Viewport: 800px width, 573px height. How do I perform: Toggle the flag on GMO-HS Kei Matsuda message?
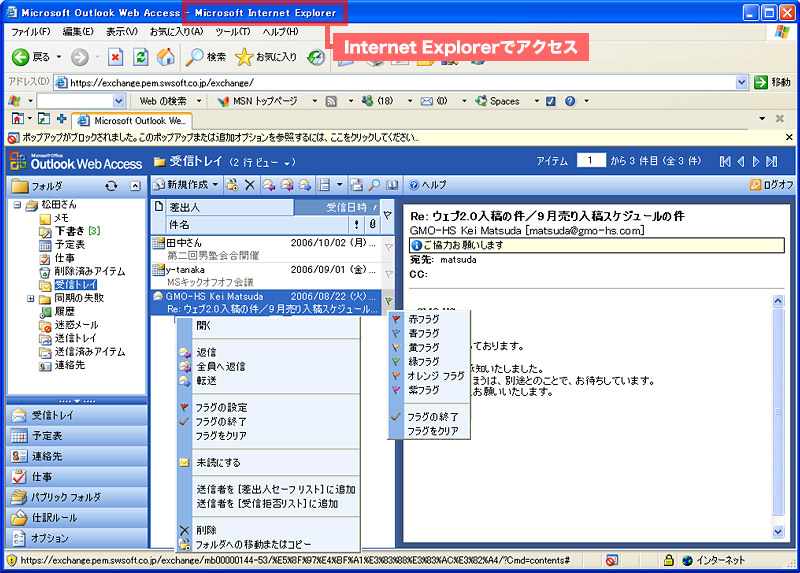coord(388,301)
